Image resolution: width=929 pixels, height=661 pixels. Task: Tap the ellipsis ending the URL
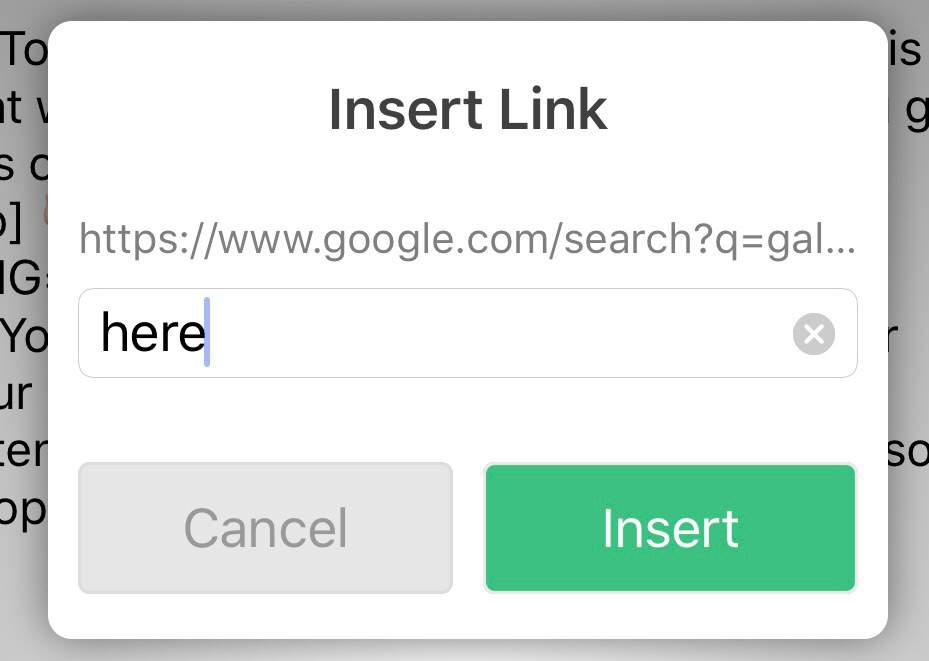(x=841, y=249)
